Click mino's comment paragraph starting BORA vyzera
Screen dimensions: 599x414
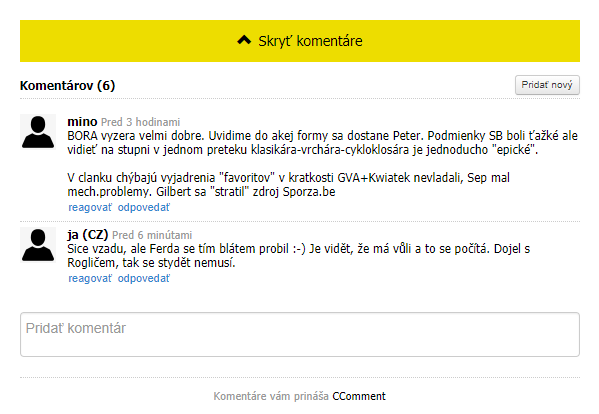pos(322,142)
